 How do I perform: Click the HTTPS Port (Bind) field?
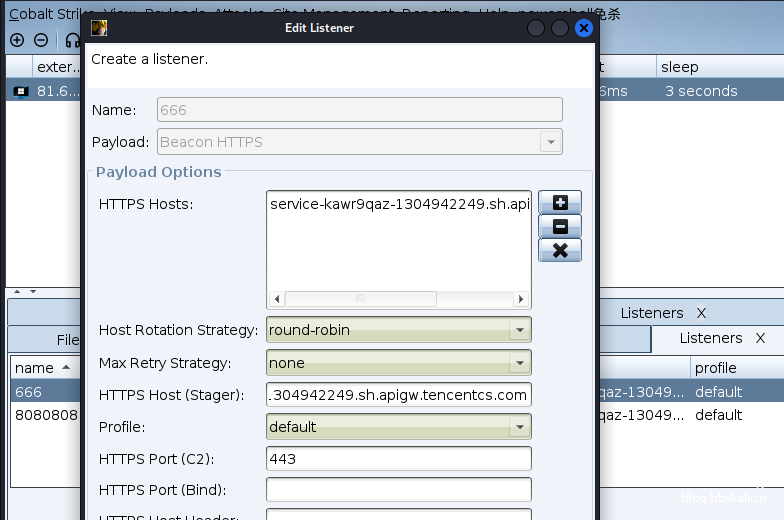[x=398, y=490]
